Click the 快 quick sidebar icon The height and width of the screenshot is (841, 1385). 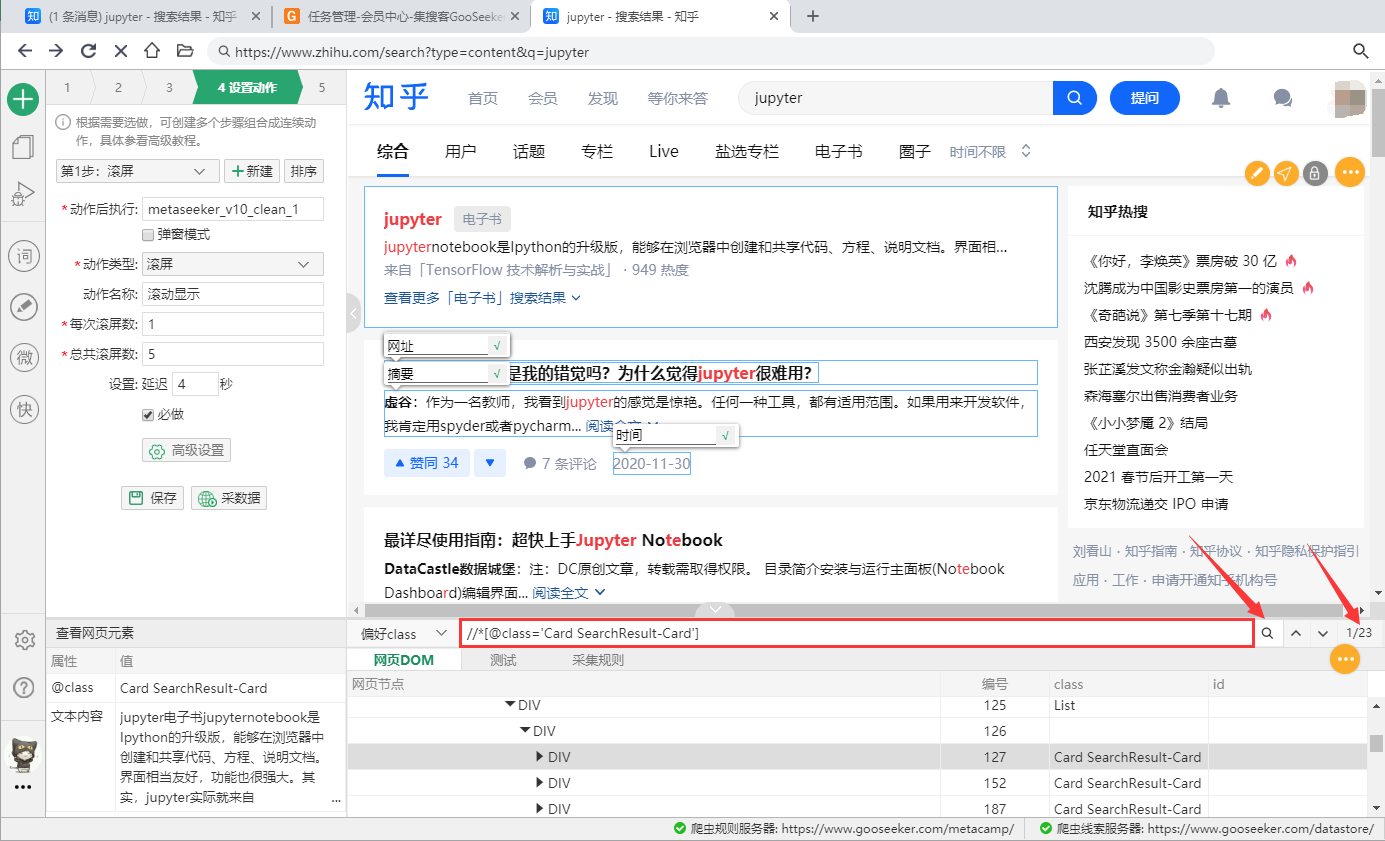(23, 408)
